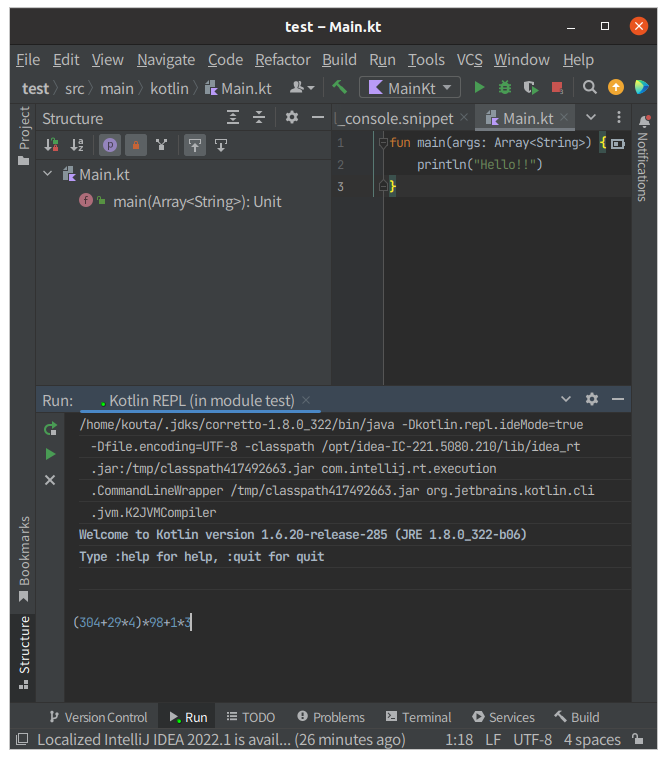667x759 pixels.
Task: Close the REPL with X icon
Action: pyautogui.click(x=50, y=480)
